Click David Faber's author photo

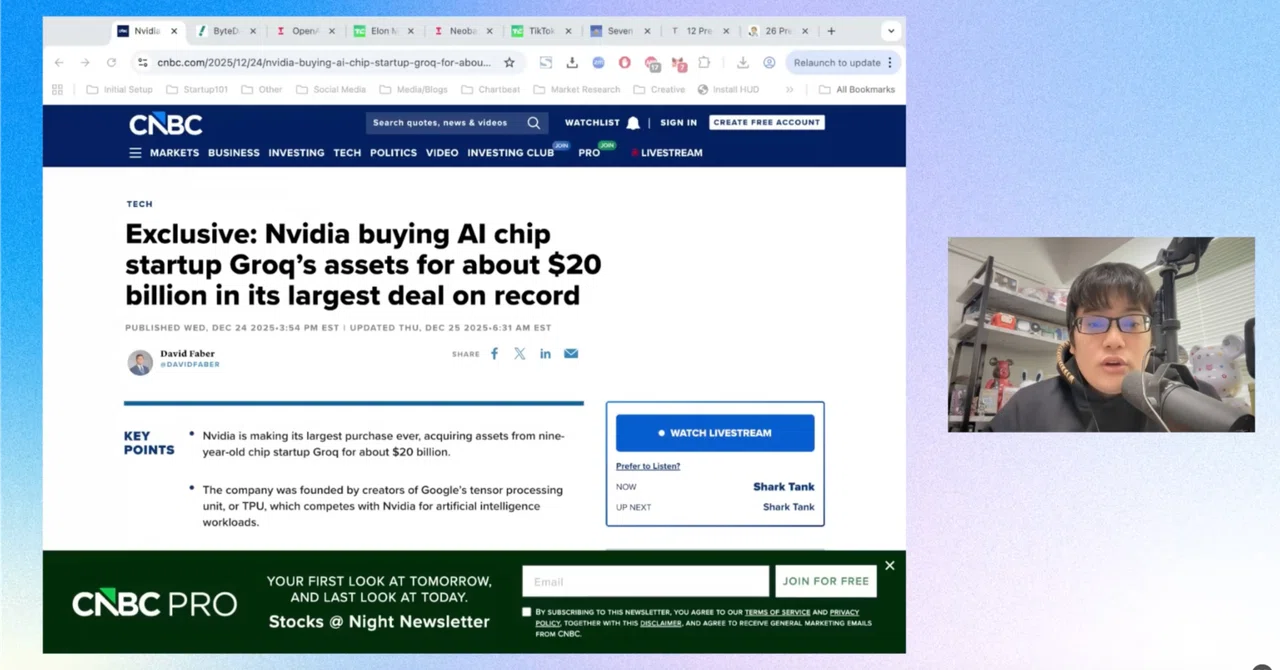(140, 362)
